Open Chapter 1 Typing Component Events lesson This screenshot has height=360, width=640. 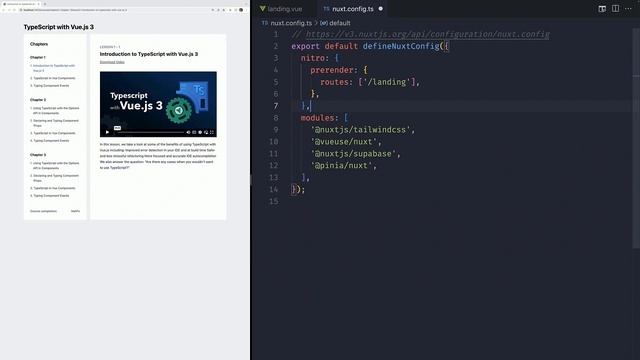[x=50, y=86]
